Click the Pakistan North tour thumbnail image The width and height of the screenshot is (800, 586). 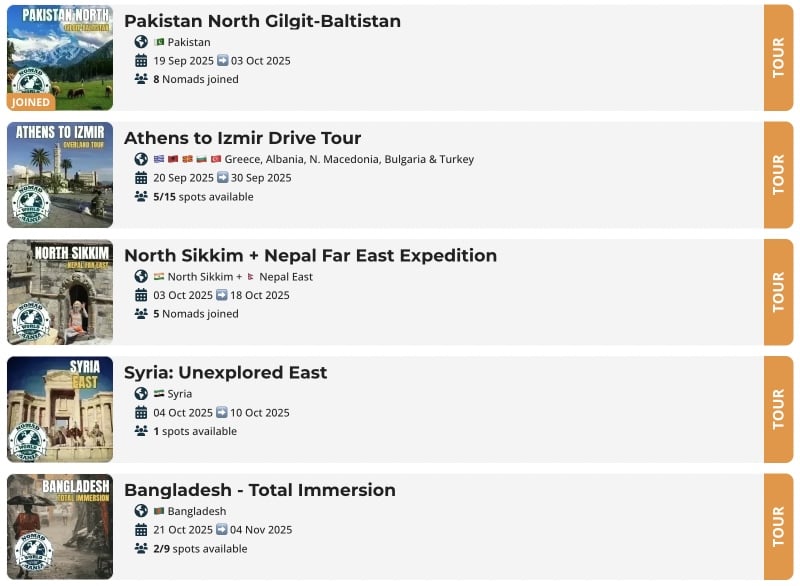60,50
